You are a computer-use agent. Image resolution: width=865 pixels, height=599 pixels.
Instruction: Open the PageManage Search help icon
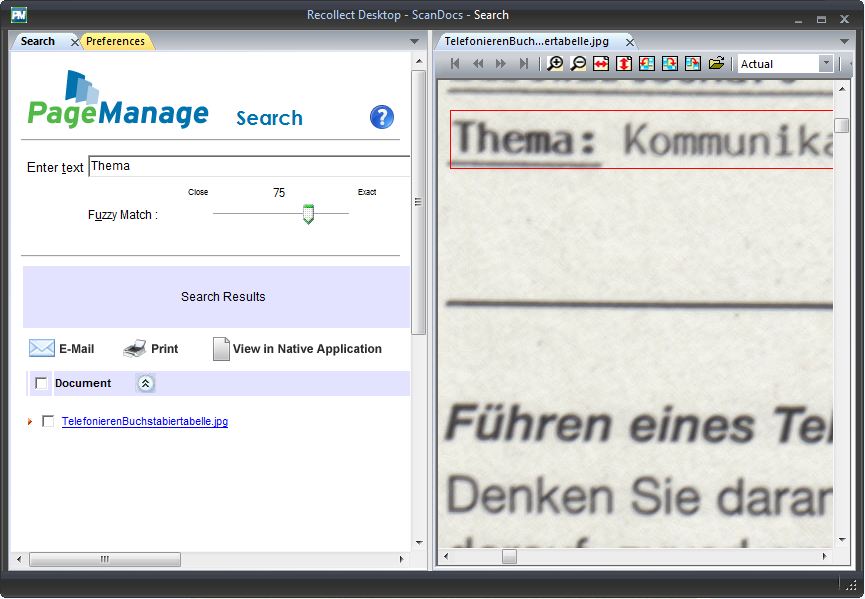click(x=382, y=117)
